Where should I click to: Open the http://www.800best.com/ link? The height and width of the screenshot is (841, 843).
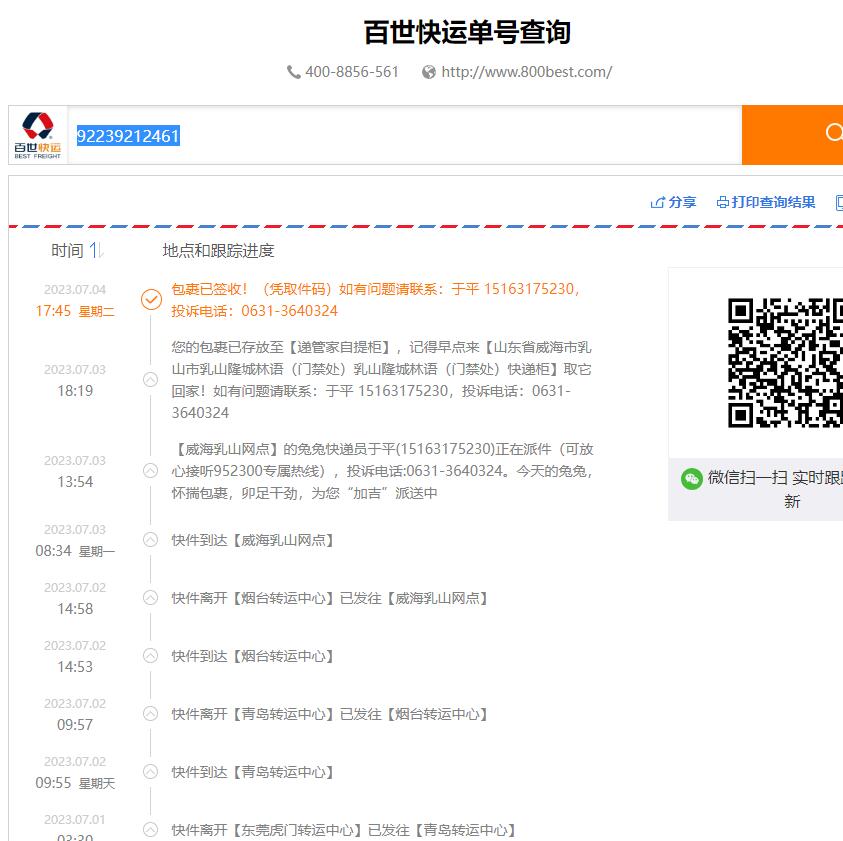[x=526, y=72]
